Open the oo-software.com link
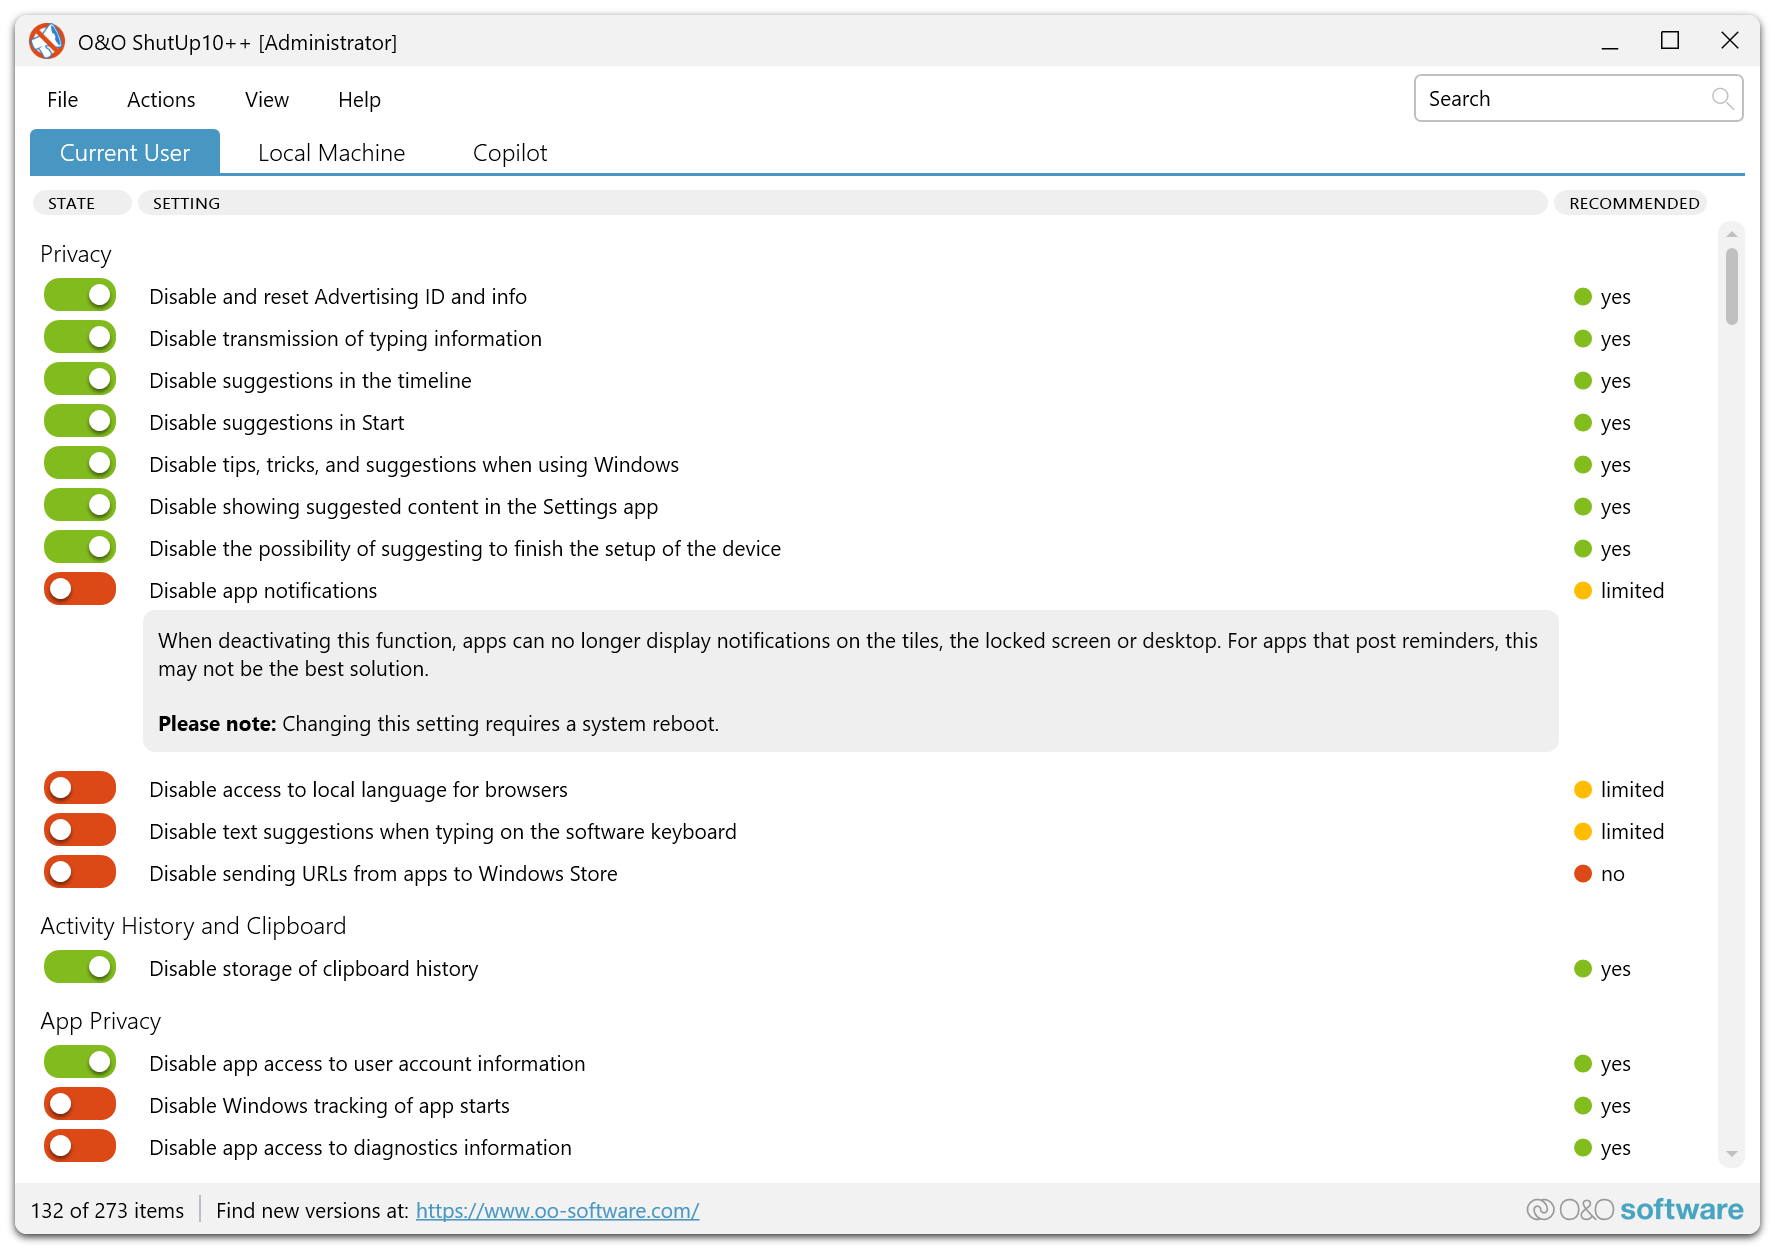This screenshot has width=1775, height=1249. (x=557, y=1211)
